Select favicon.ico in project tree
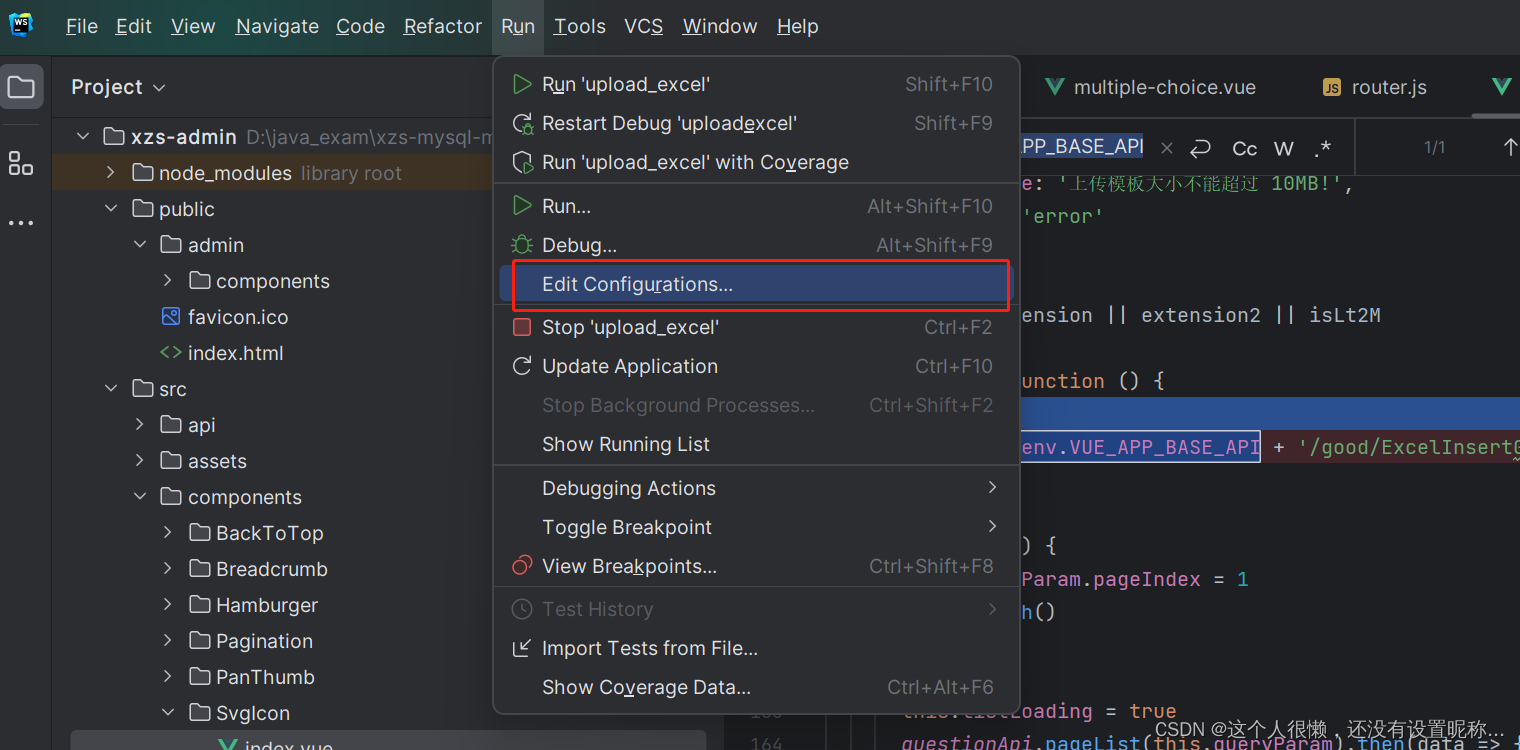The width and height of the screenshot is (1520, 750). [x=238, y=317]
